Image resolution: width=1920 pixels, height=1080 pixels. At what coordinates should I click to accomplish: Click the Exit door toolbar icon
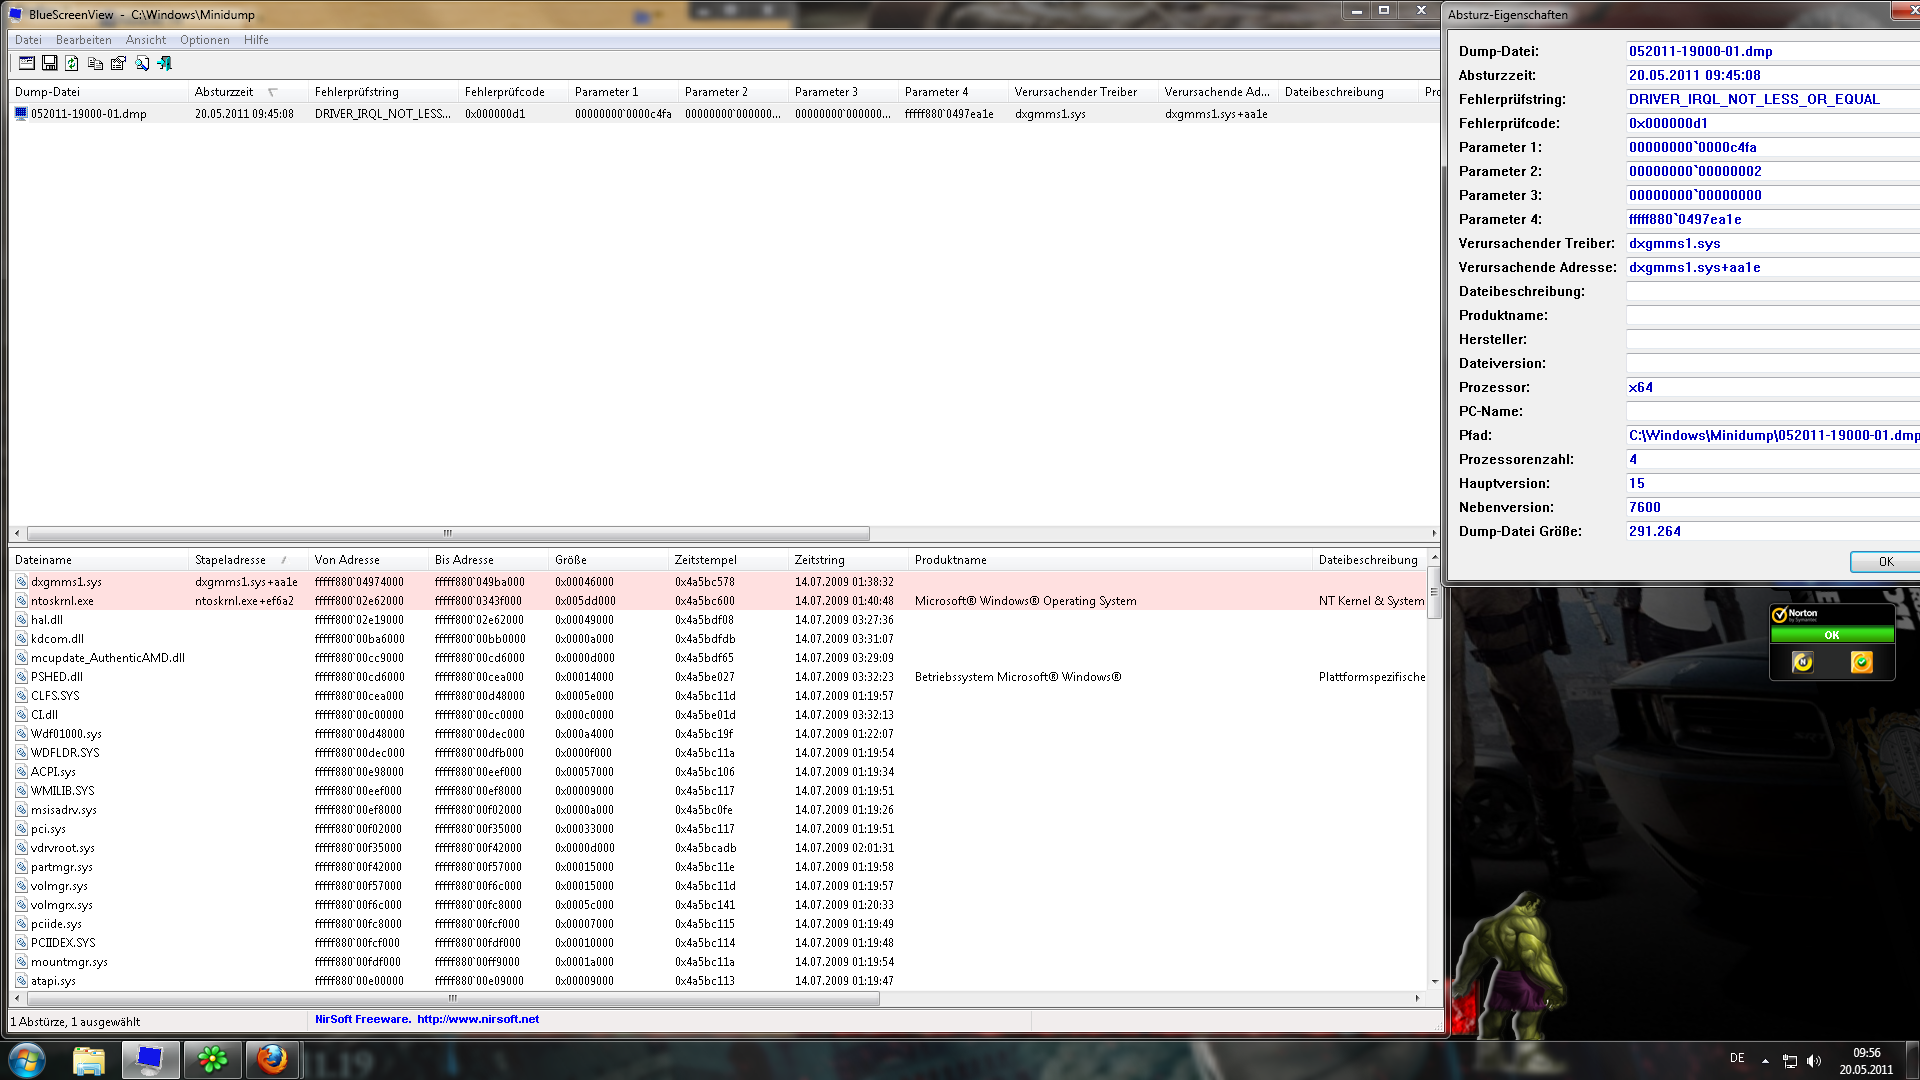click(x=165, y=63)
